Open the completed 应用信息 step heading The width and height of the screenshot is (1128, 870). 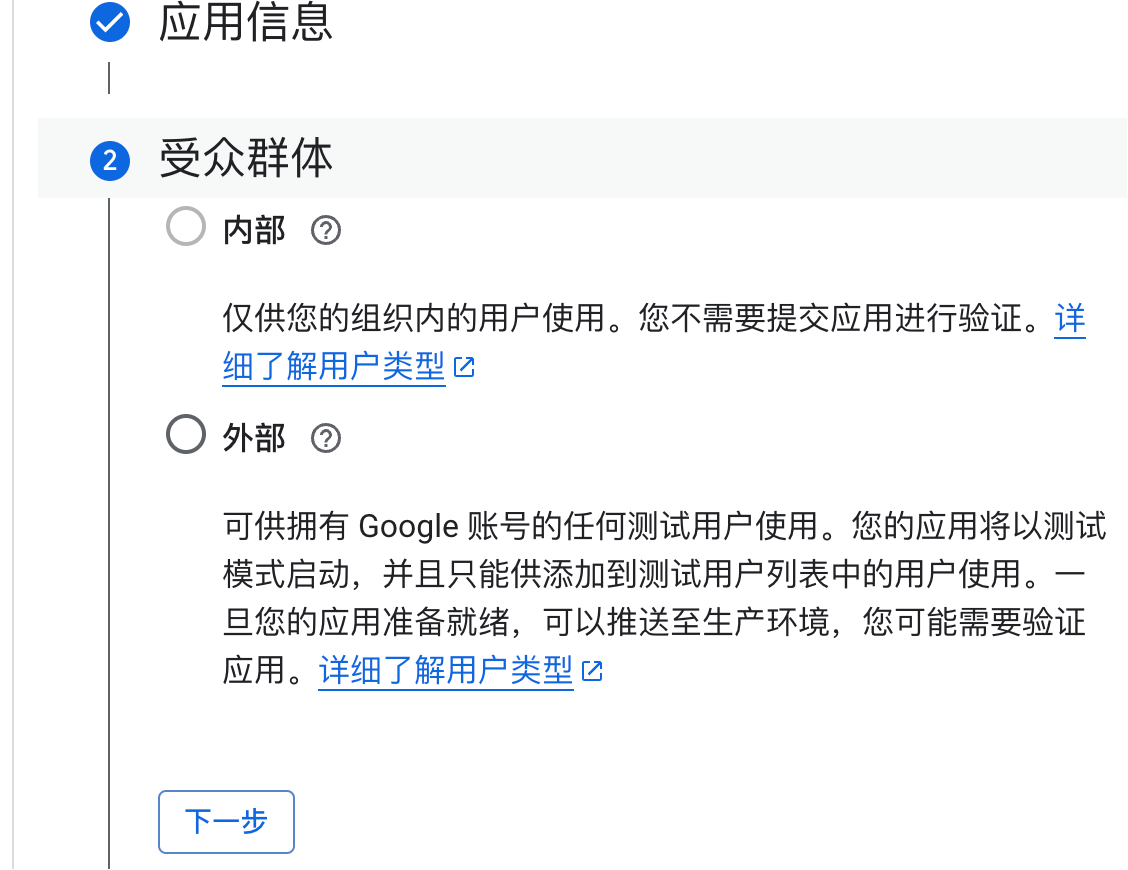[245, 22]
